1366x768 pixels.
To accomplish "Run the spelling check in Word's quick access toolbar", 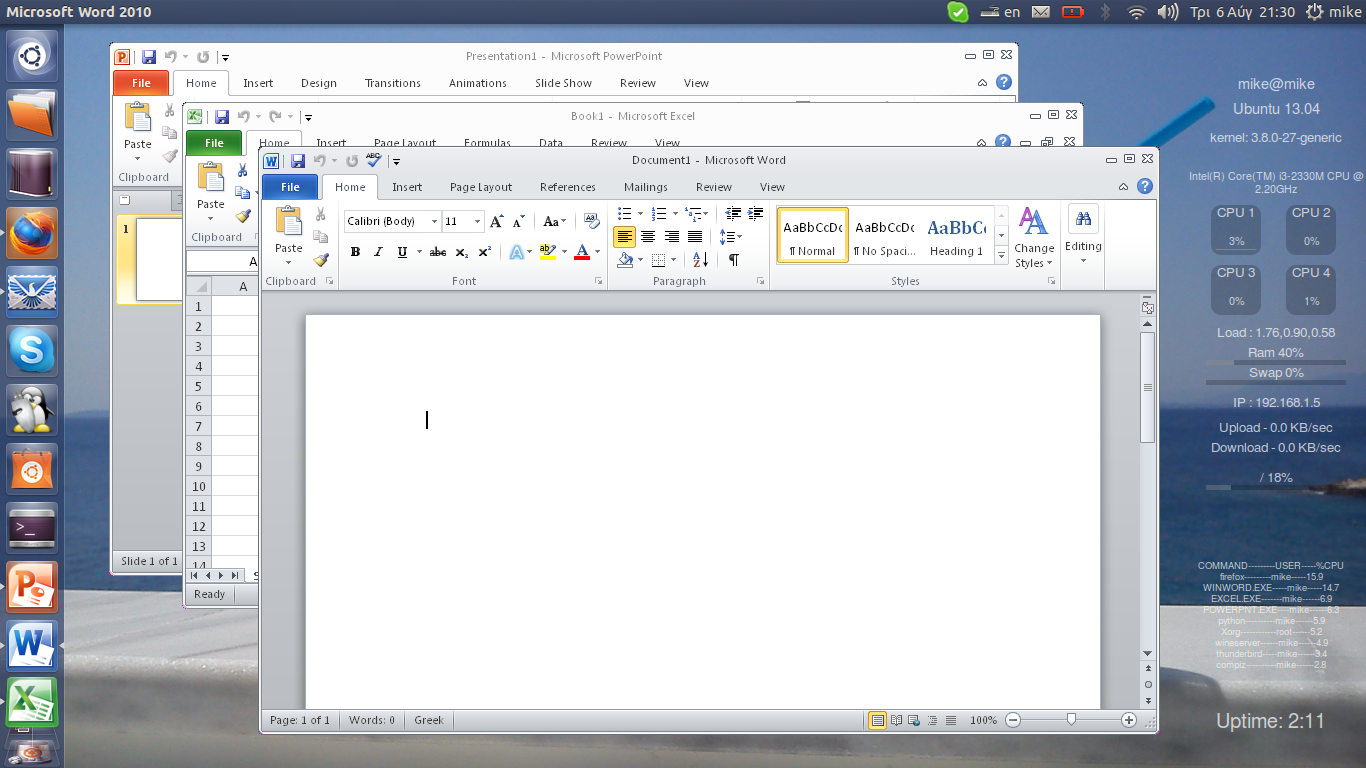I will (x=374, y=160).
